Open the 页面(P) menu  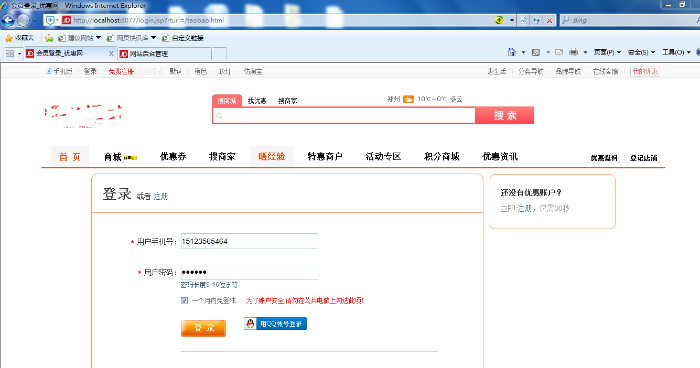607,52
